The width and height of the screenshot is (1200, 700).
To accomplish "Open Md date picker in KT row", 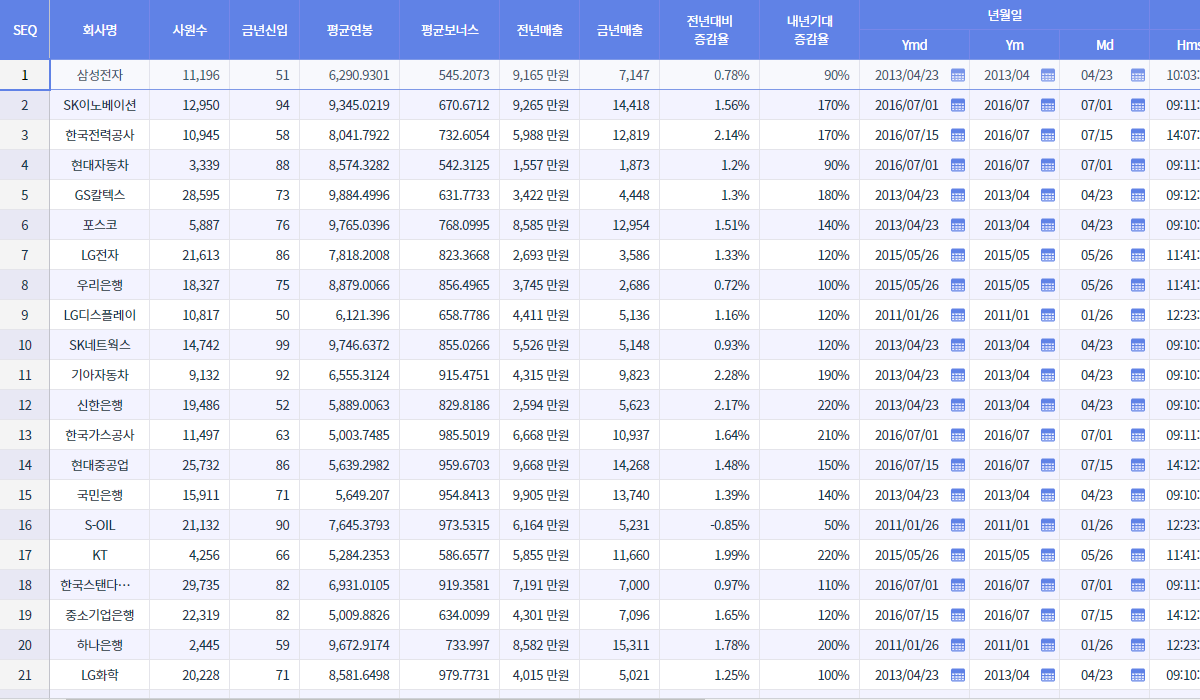I will pyautogui.click(x=1137, y=555).
